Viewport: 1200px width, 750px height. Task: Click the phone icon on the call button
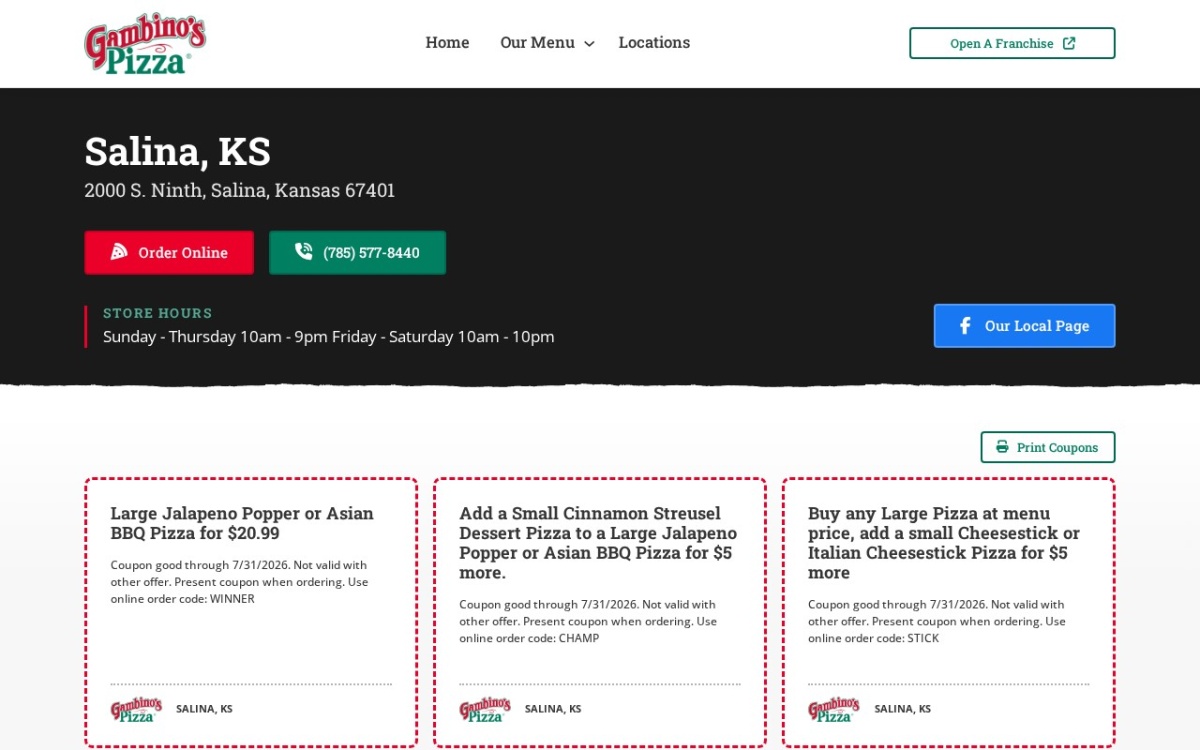(x=304, y=252)
